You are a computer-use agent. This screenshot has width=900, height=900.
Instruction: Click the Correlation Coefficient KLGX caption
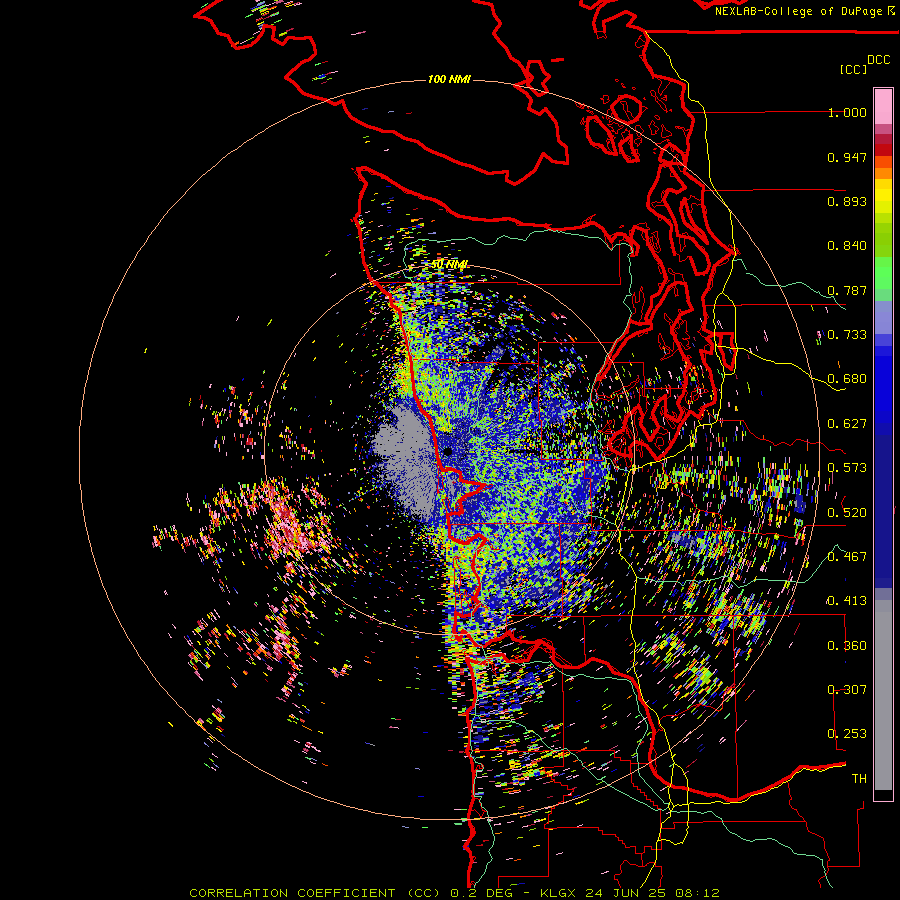[454, 893]
